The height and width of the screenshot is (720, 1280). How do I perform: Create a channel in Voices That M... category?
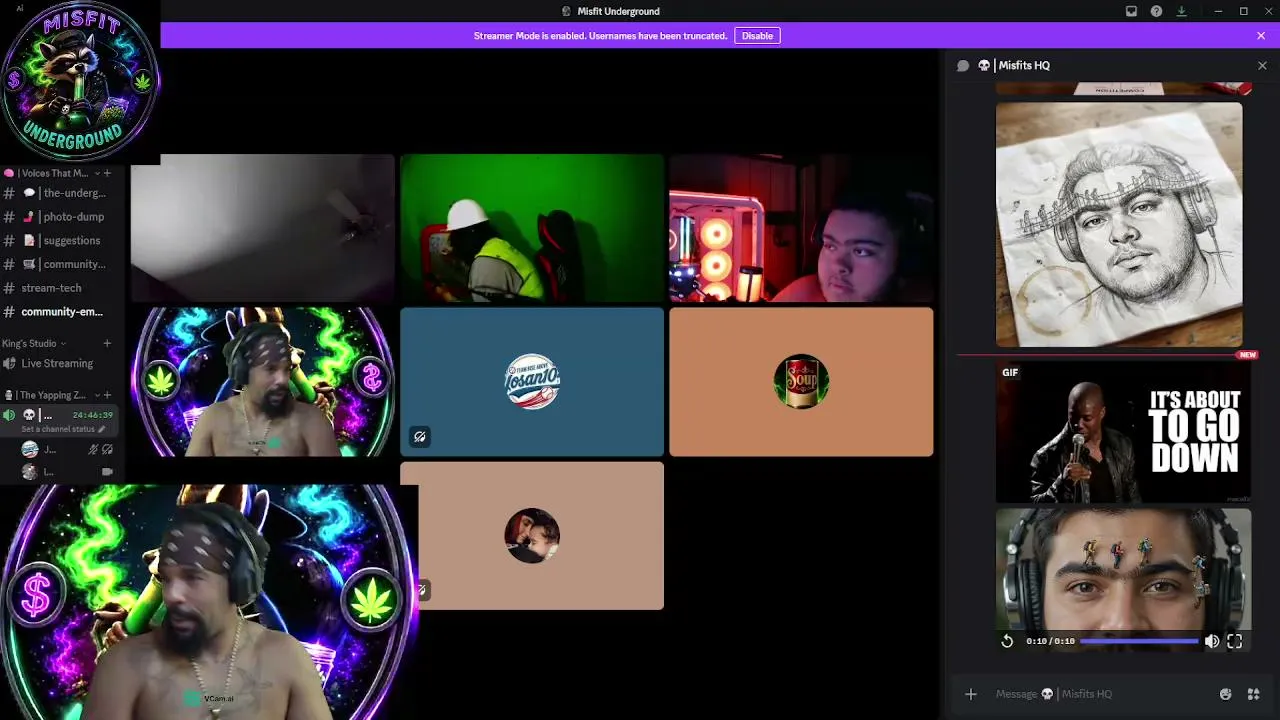[x=107, y=173]
